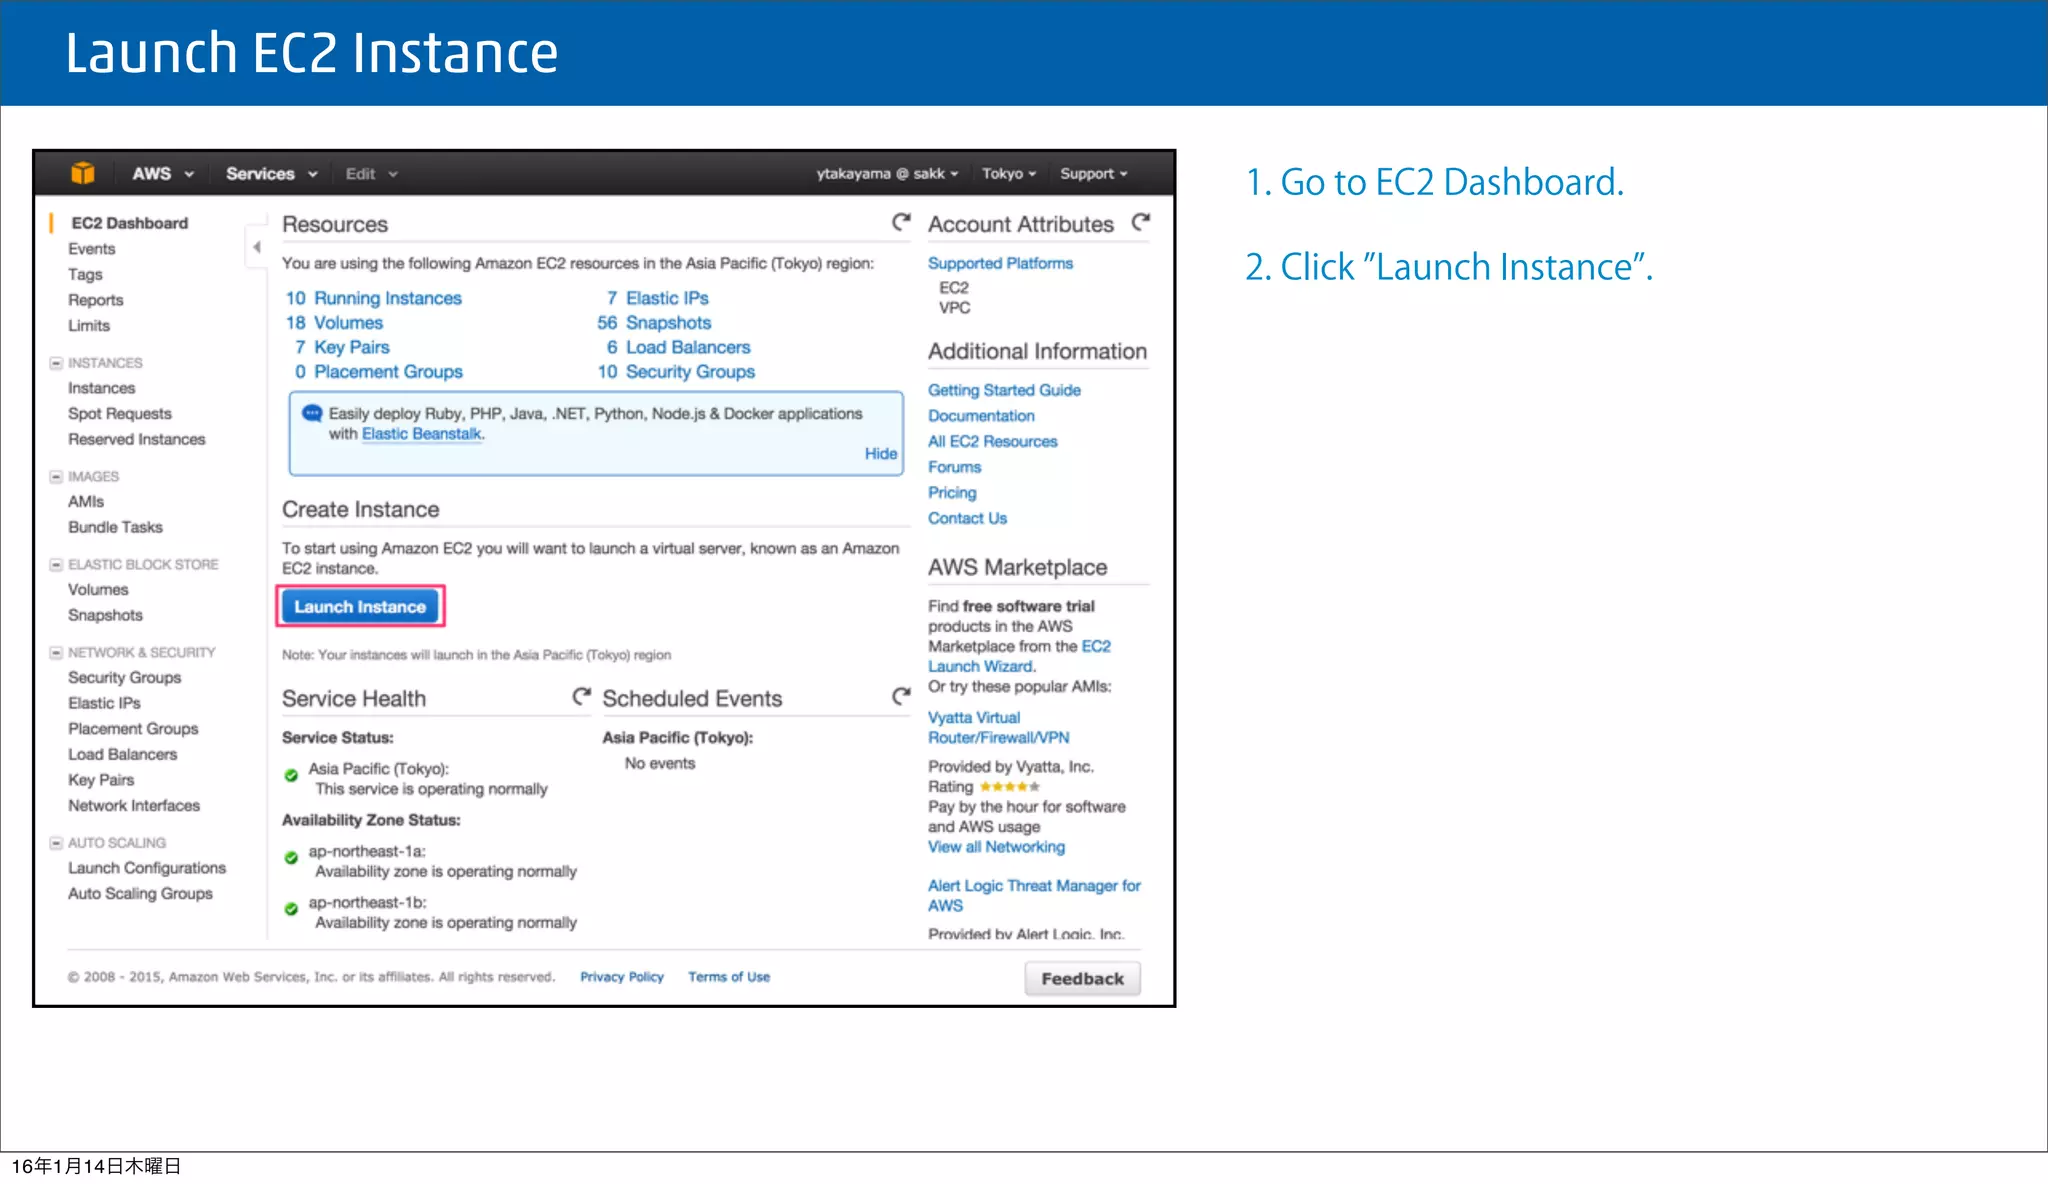Refresh Scheduled Events section
2048x1184 pixels.
901,696
